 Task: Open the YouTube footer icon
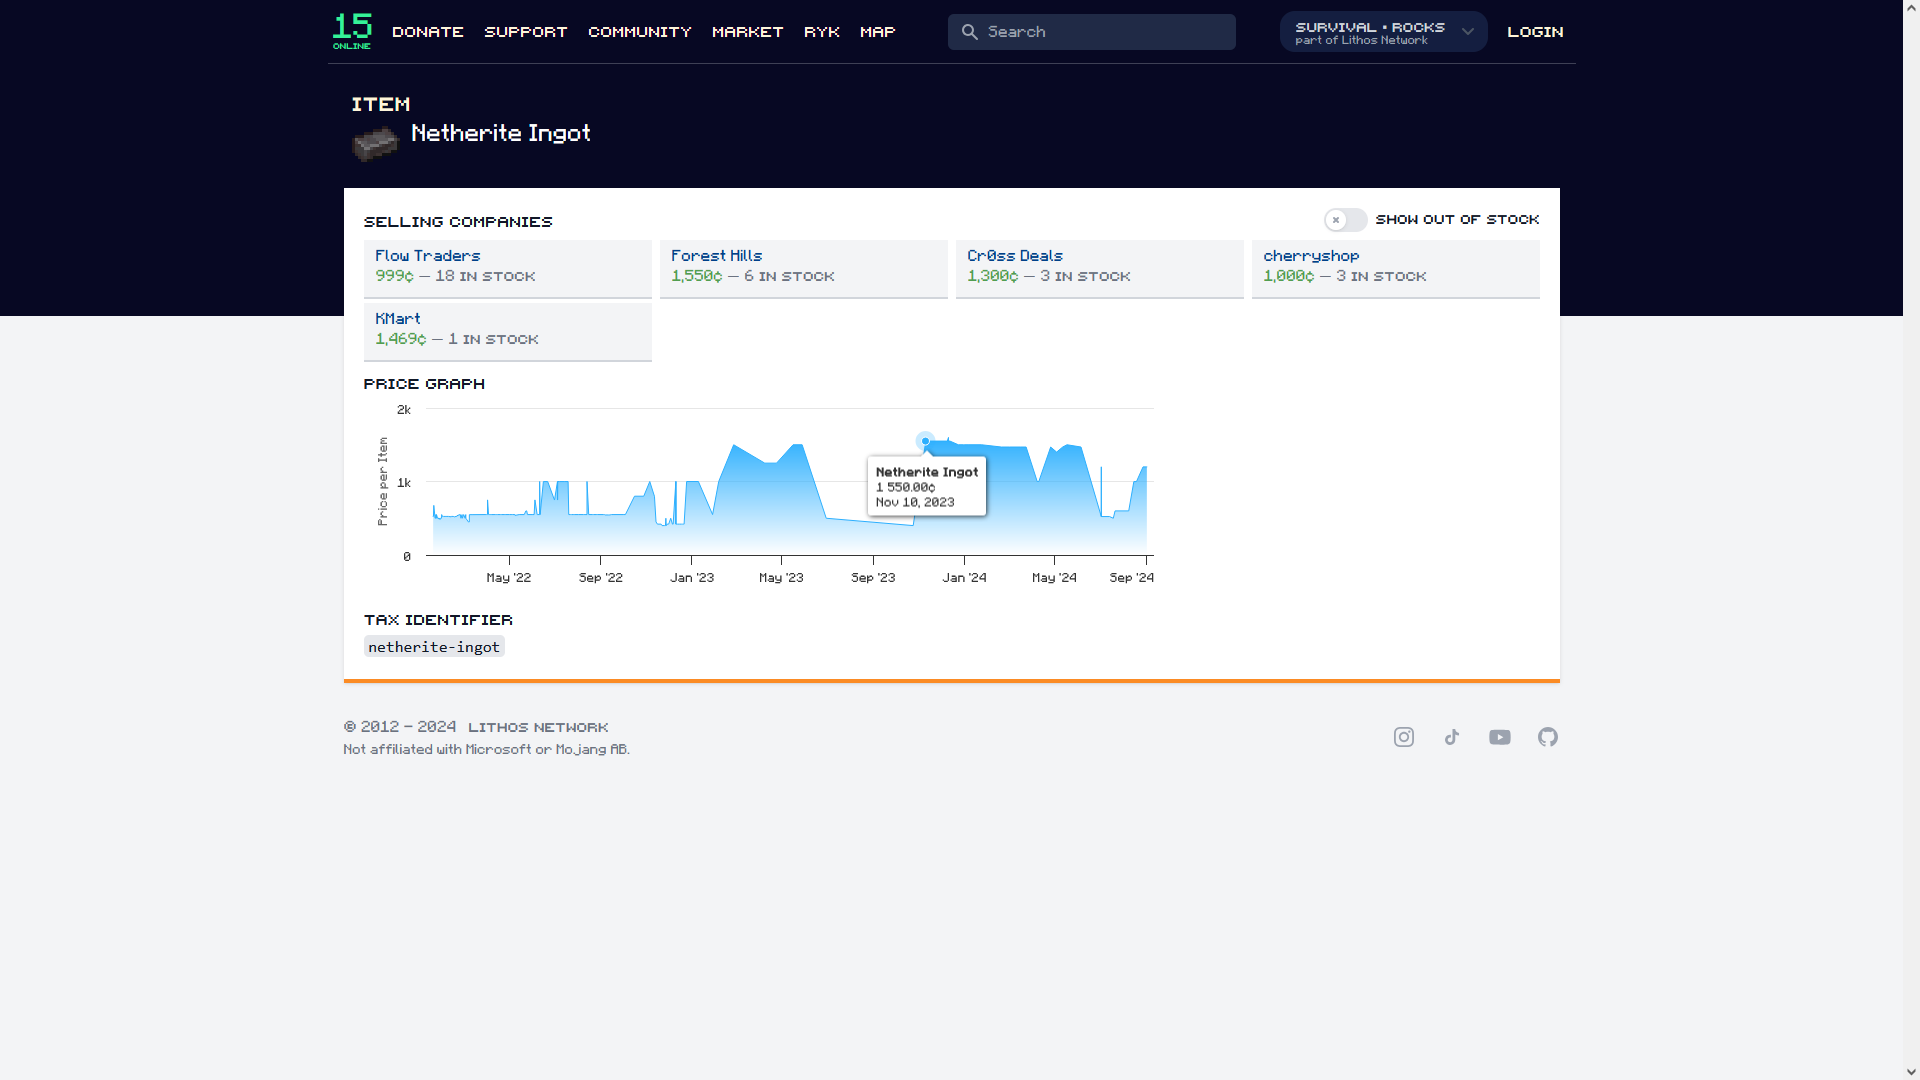1500,737
